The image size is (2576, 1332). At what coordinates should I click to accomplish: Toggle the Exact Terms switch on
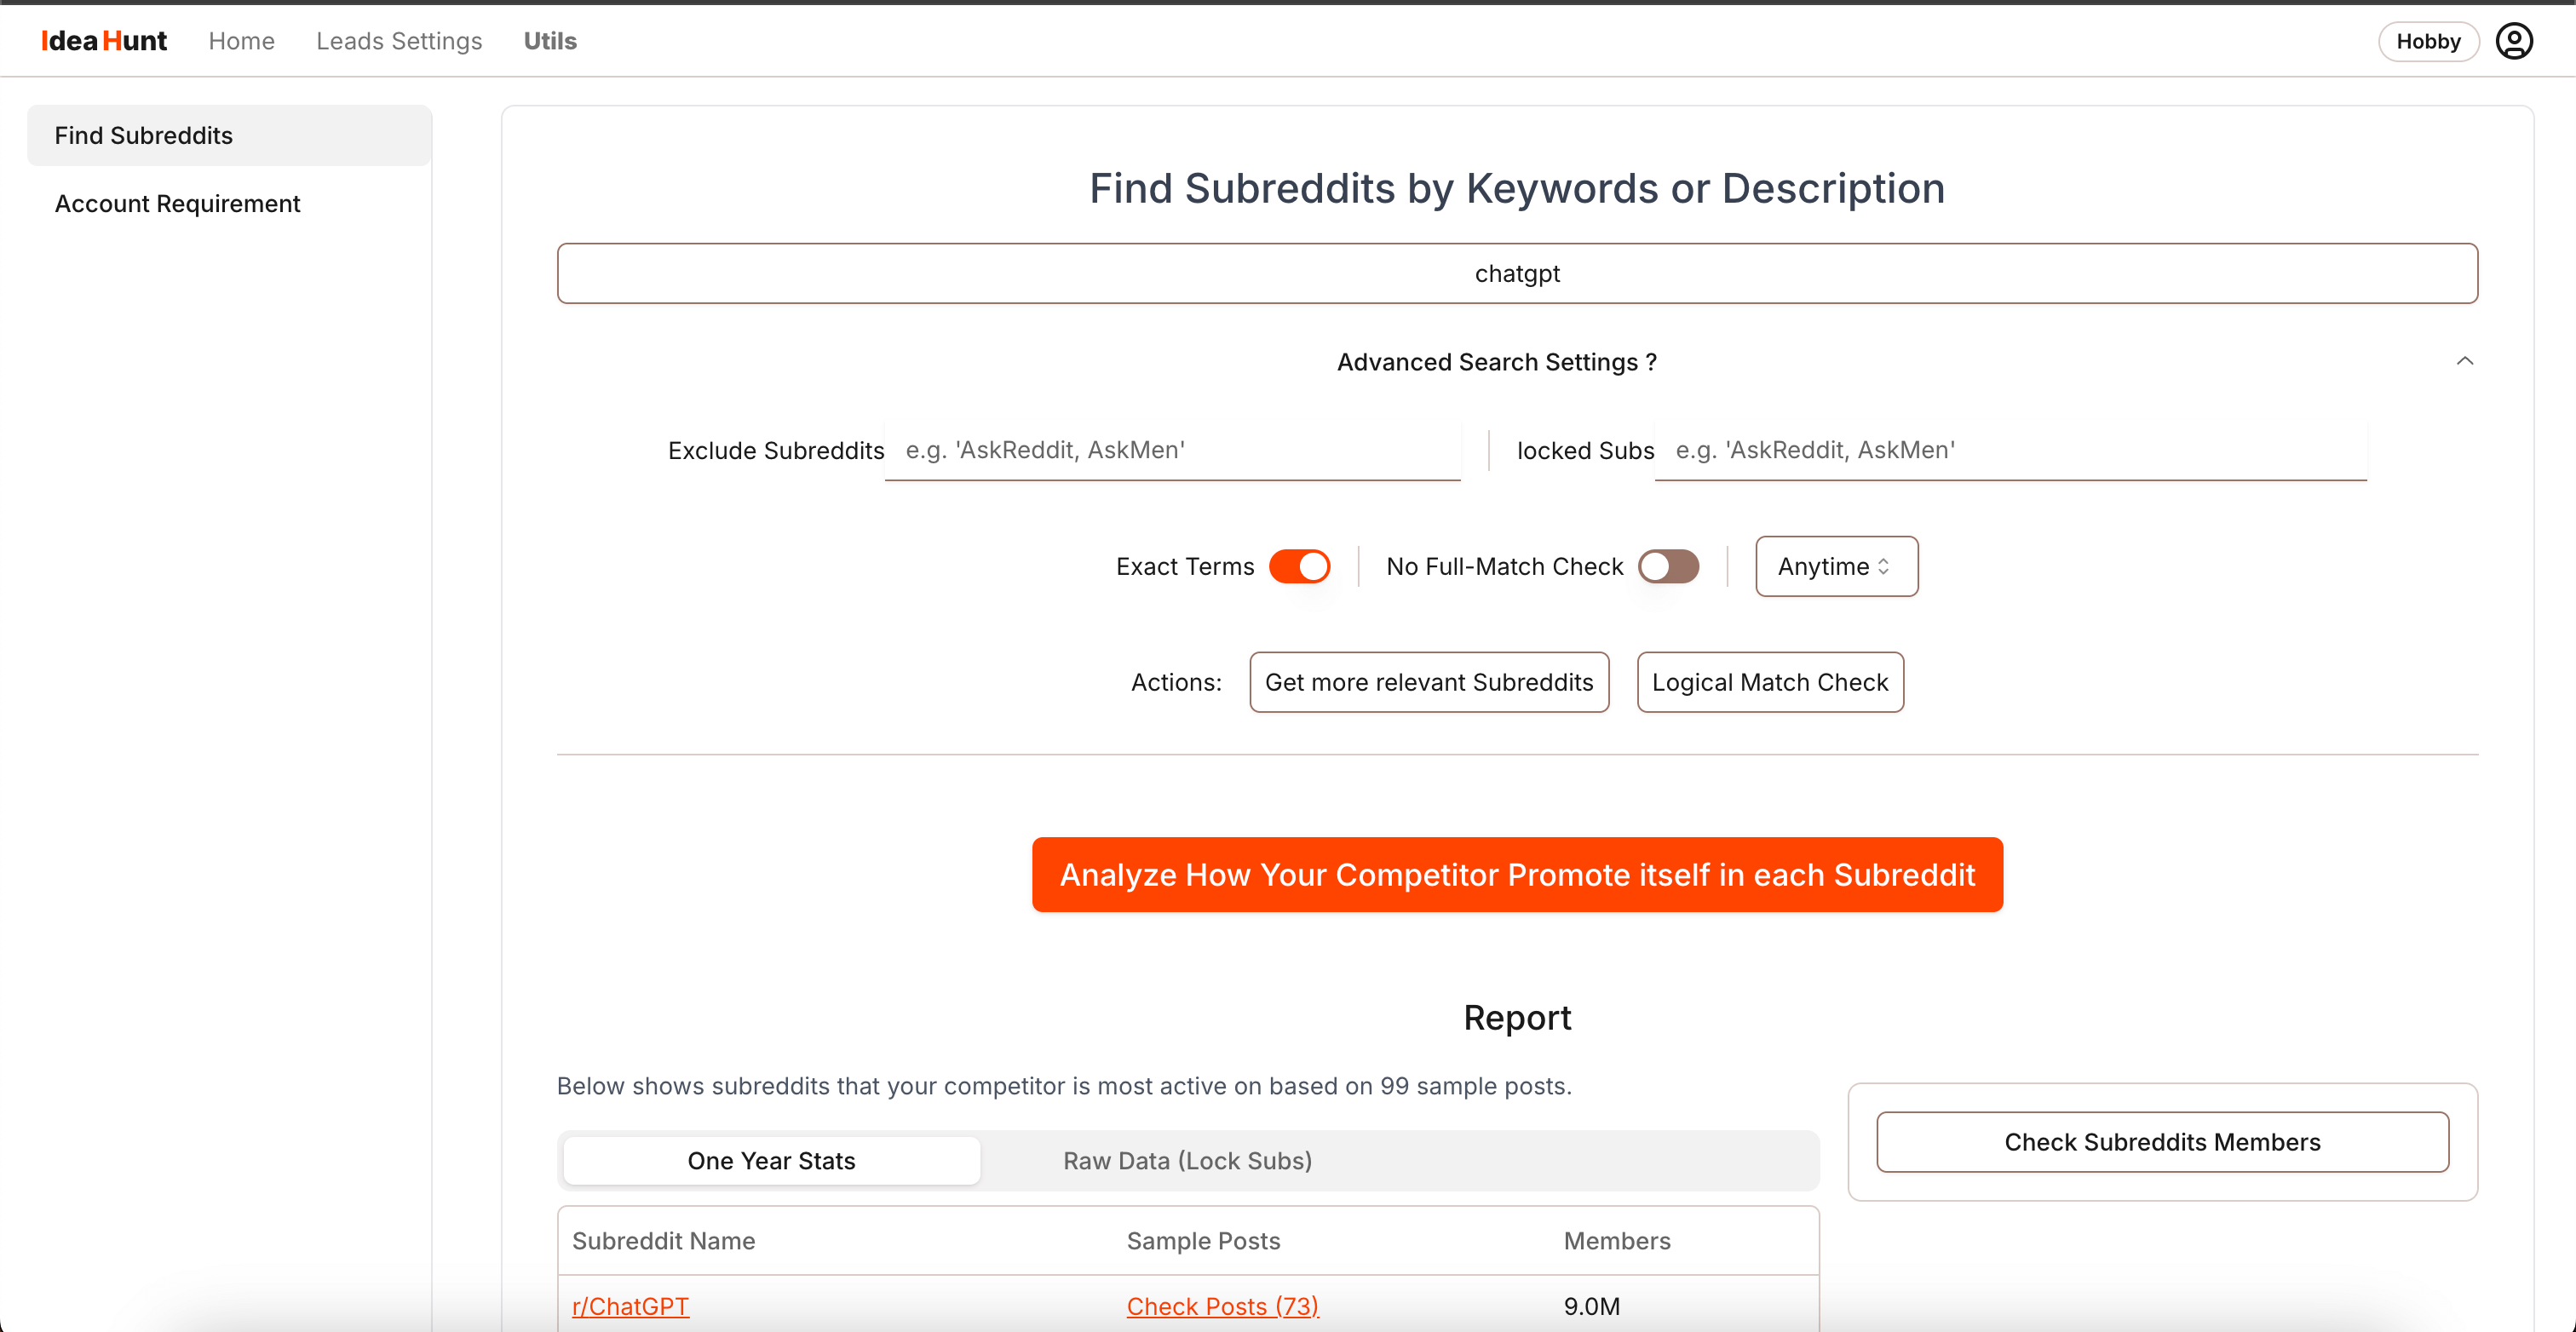1298,566
